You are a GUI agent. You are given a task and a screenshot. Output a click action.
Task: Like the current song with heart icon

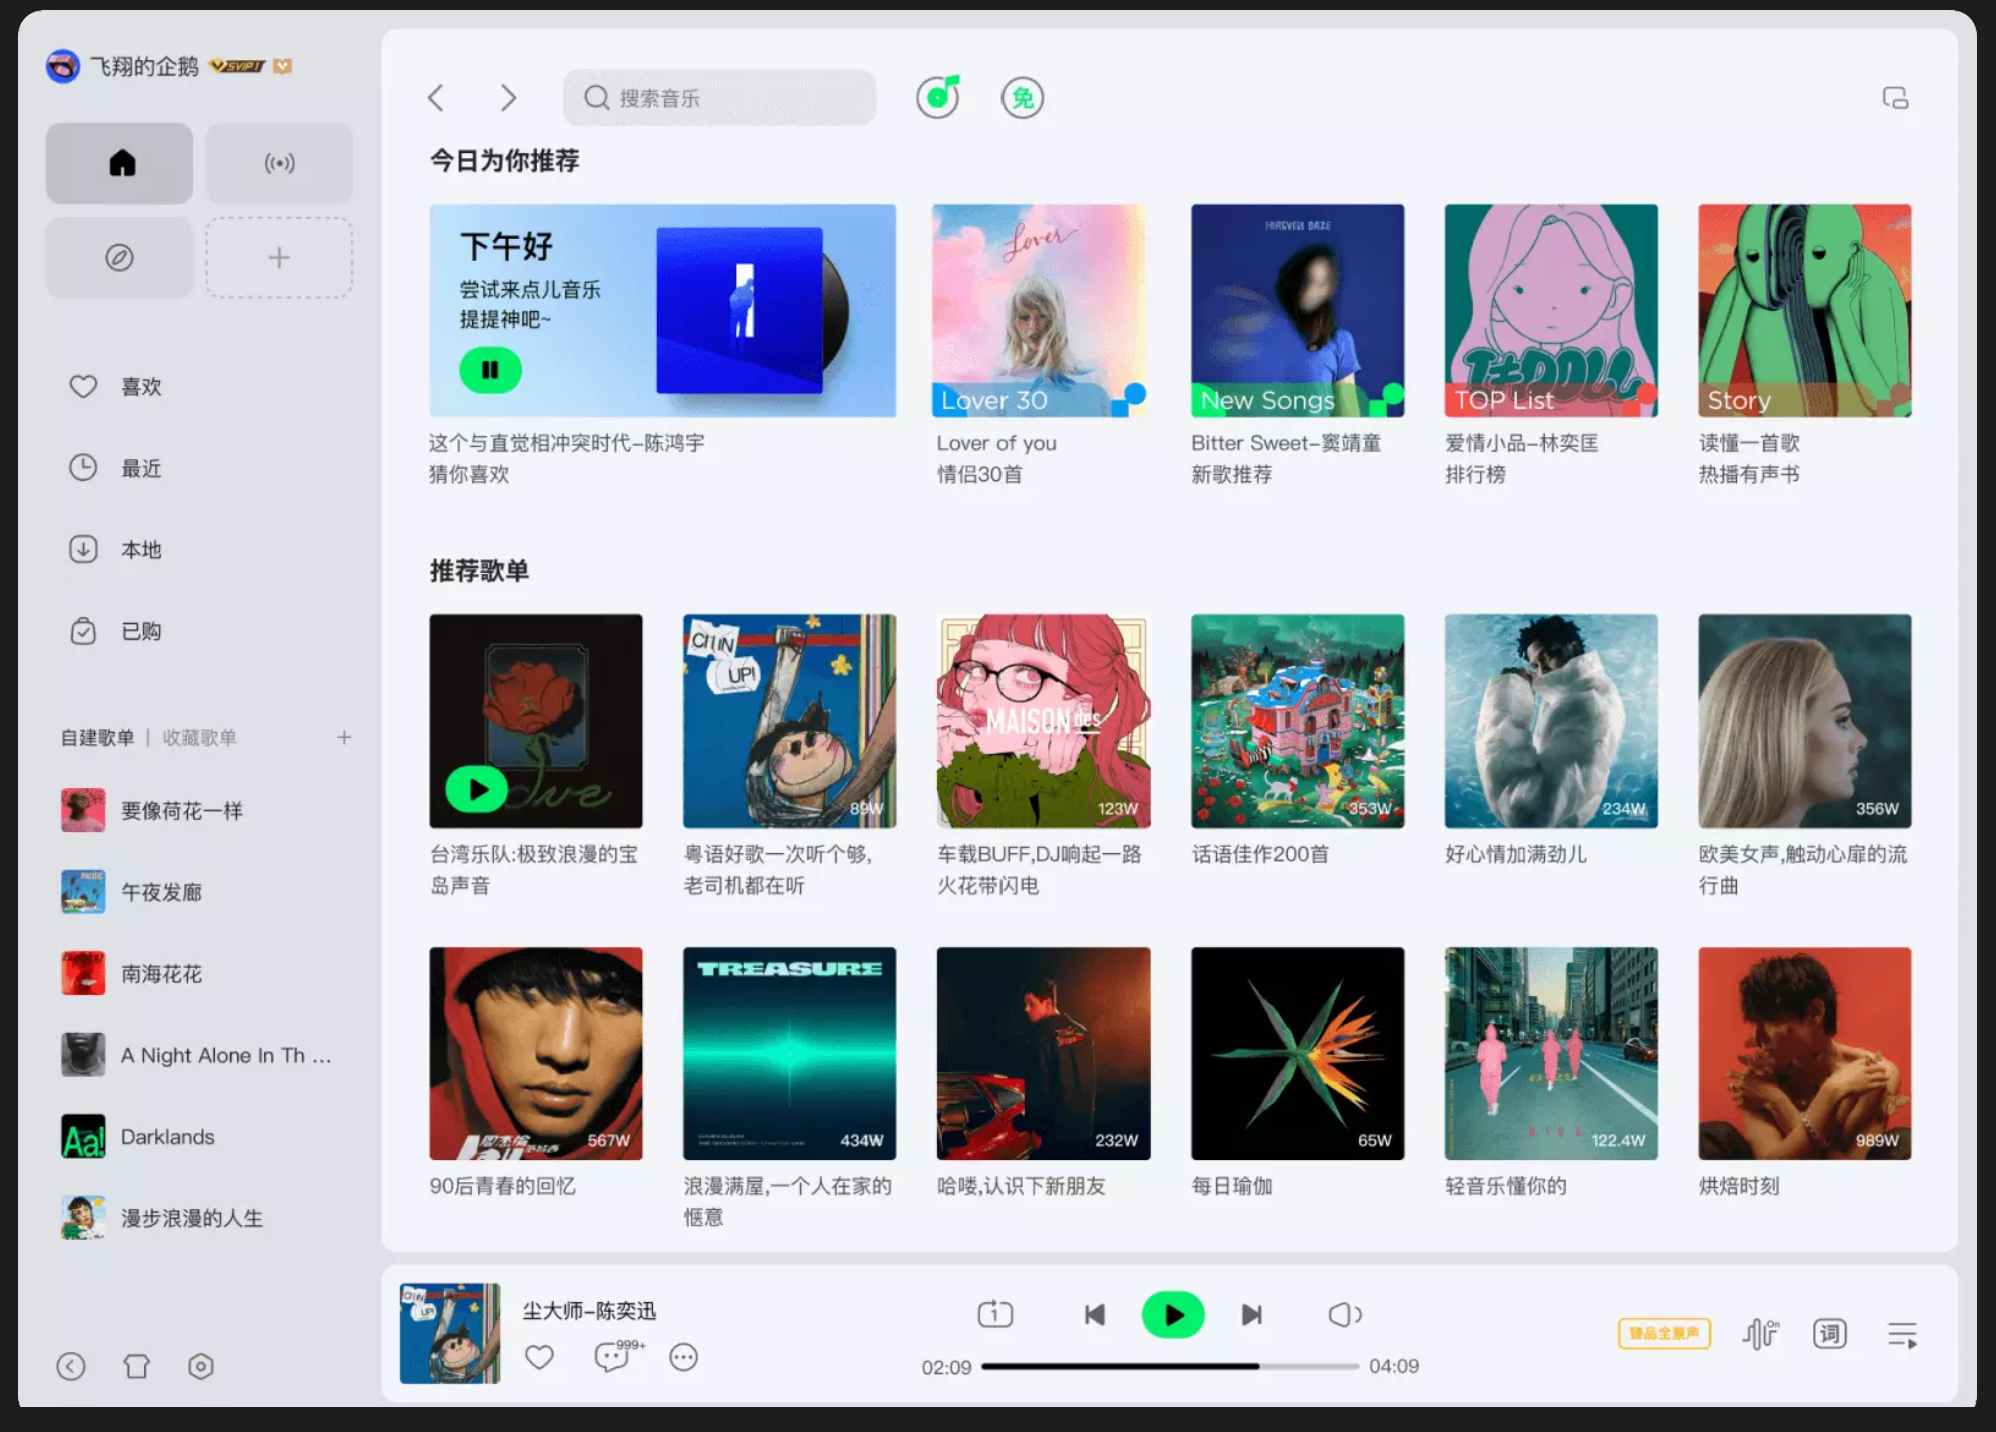539,1357
